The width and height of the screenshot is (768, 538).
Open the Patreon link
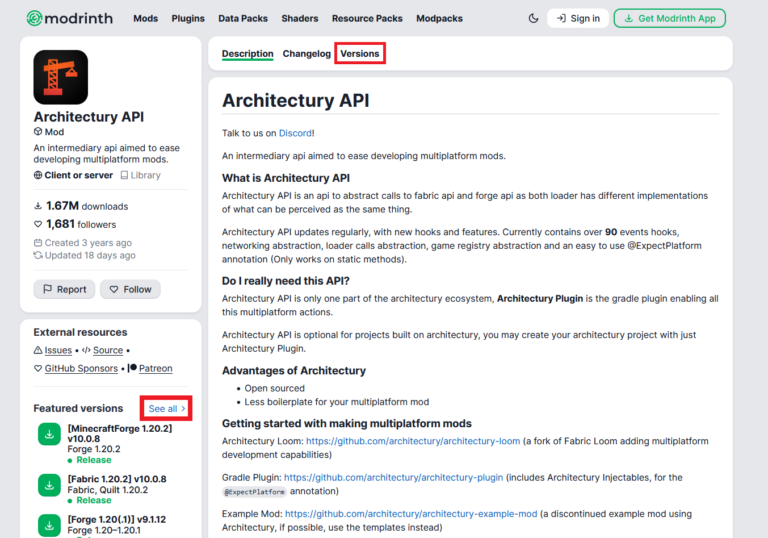155,368
